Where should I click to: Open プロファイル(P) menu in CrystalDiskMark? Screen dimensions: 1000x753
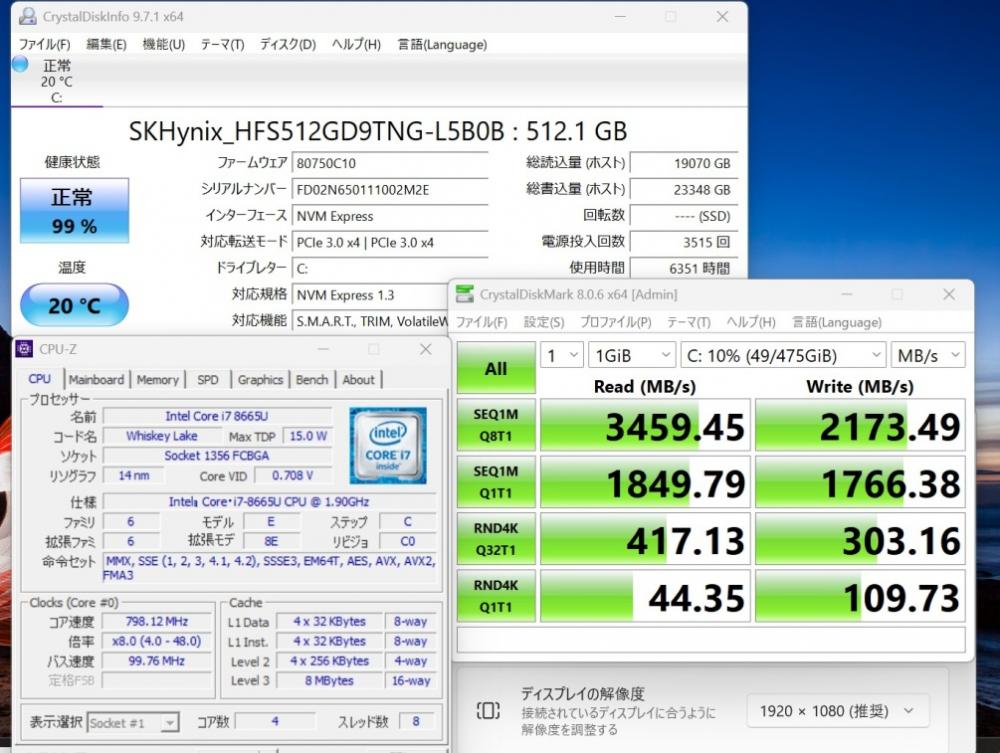615,322
